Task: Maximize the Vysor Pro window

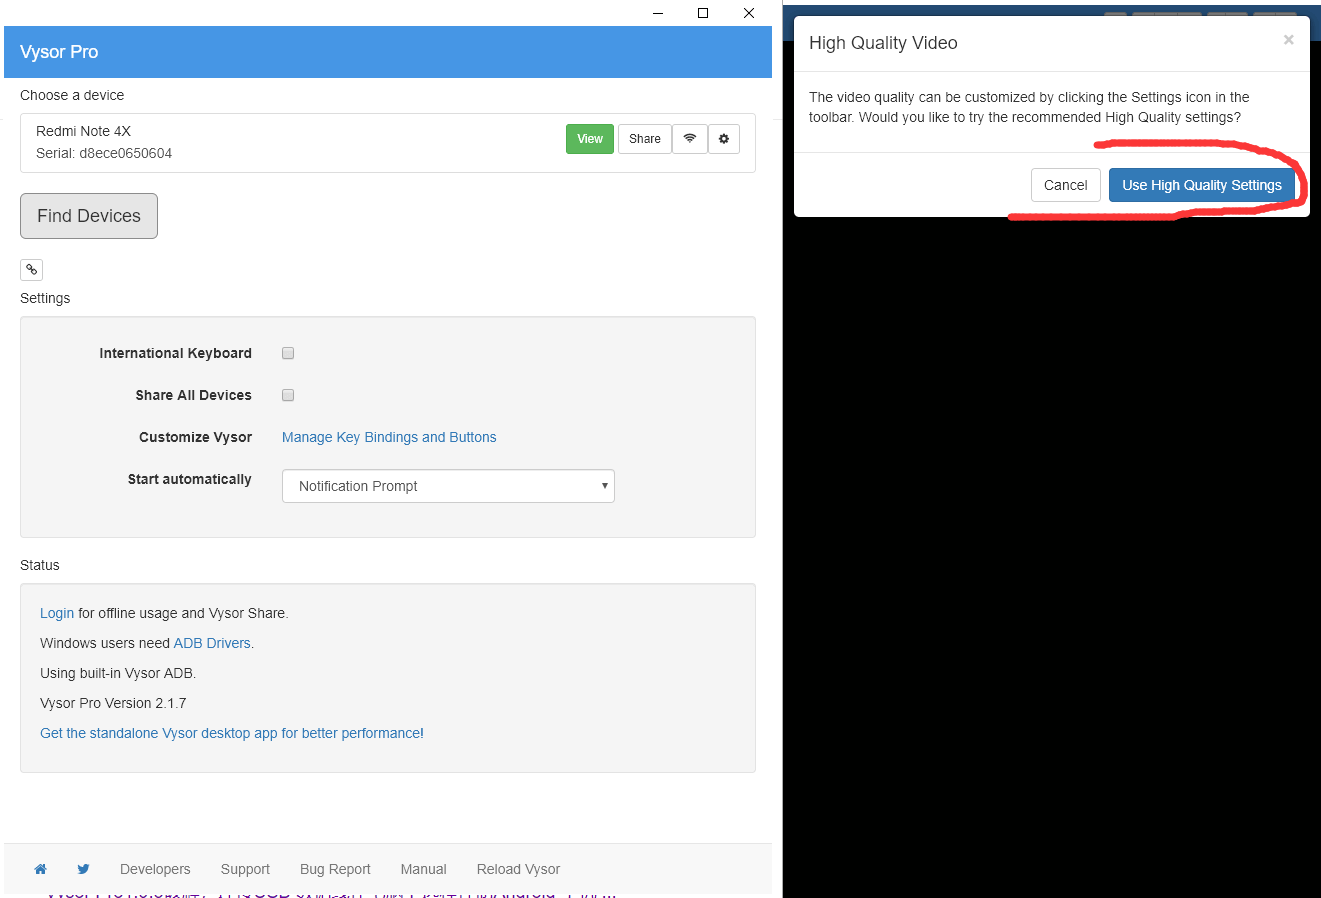Action: point(703,13)
